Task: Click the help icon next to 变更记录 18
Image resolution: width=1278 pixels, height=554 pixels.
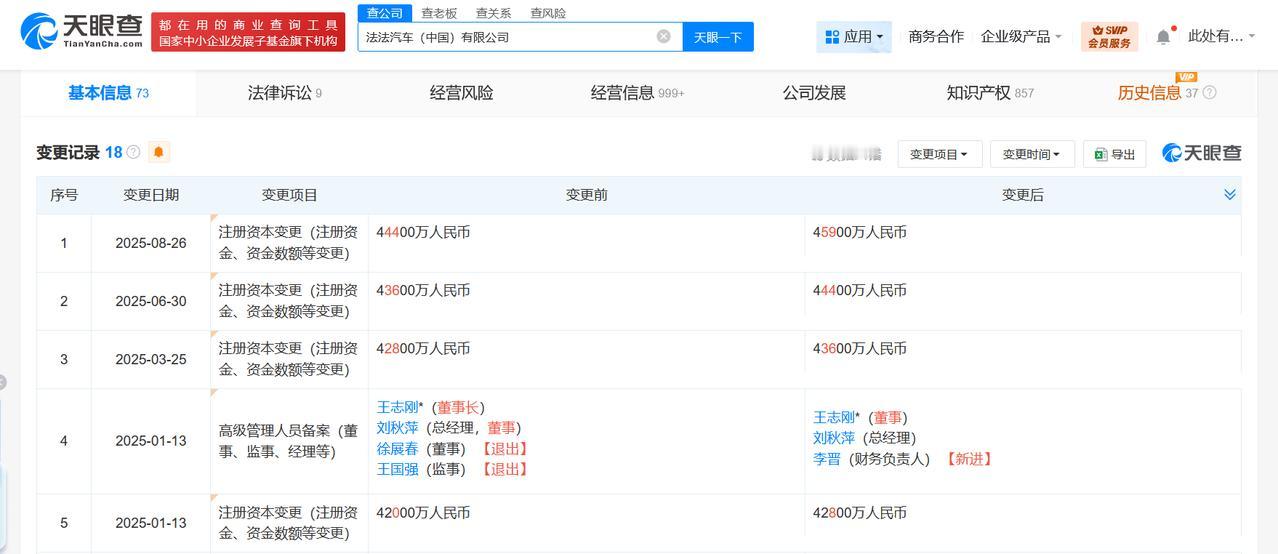Action: 133,152
